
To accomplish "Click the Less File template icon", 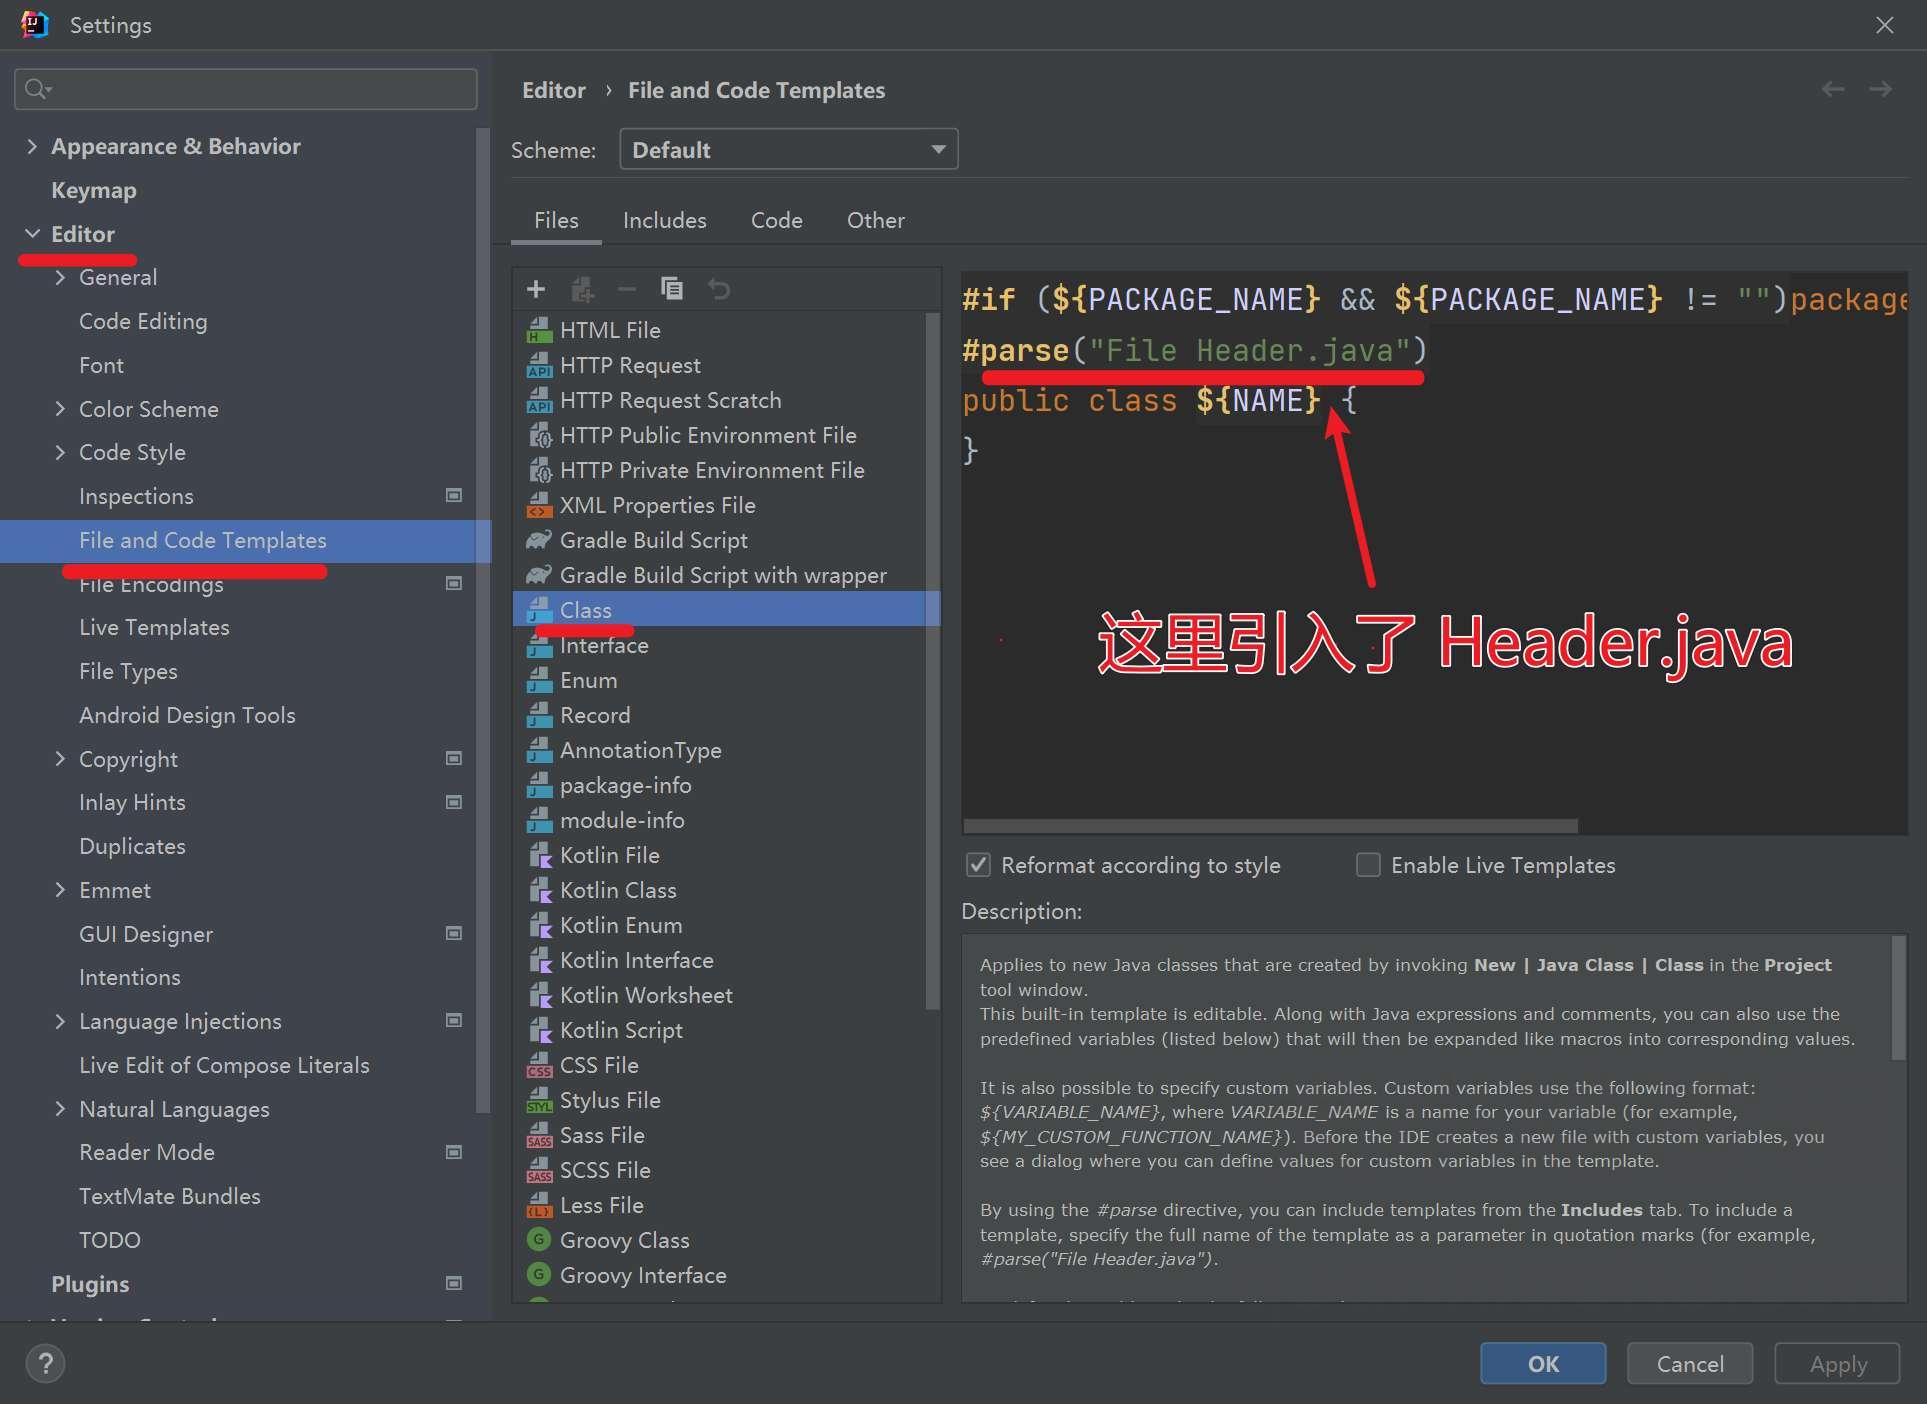I will pyautogui.click(x=539, y=1205).
